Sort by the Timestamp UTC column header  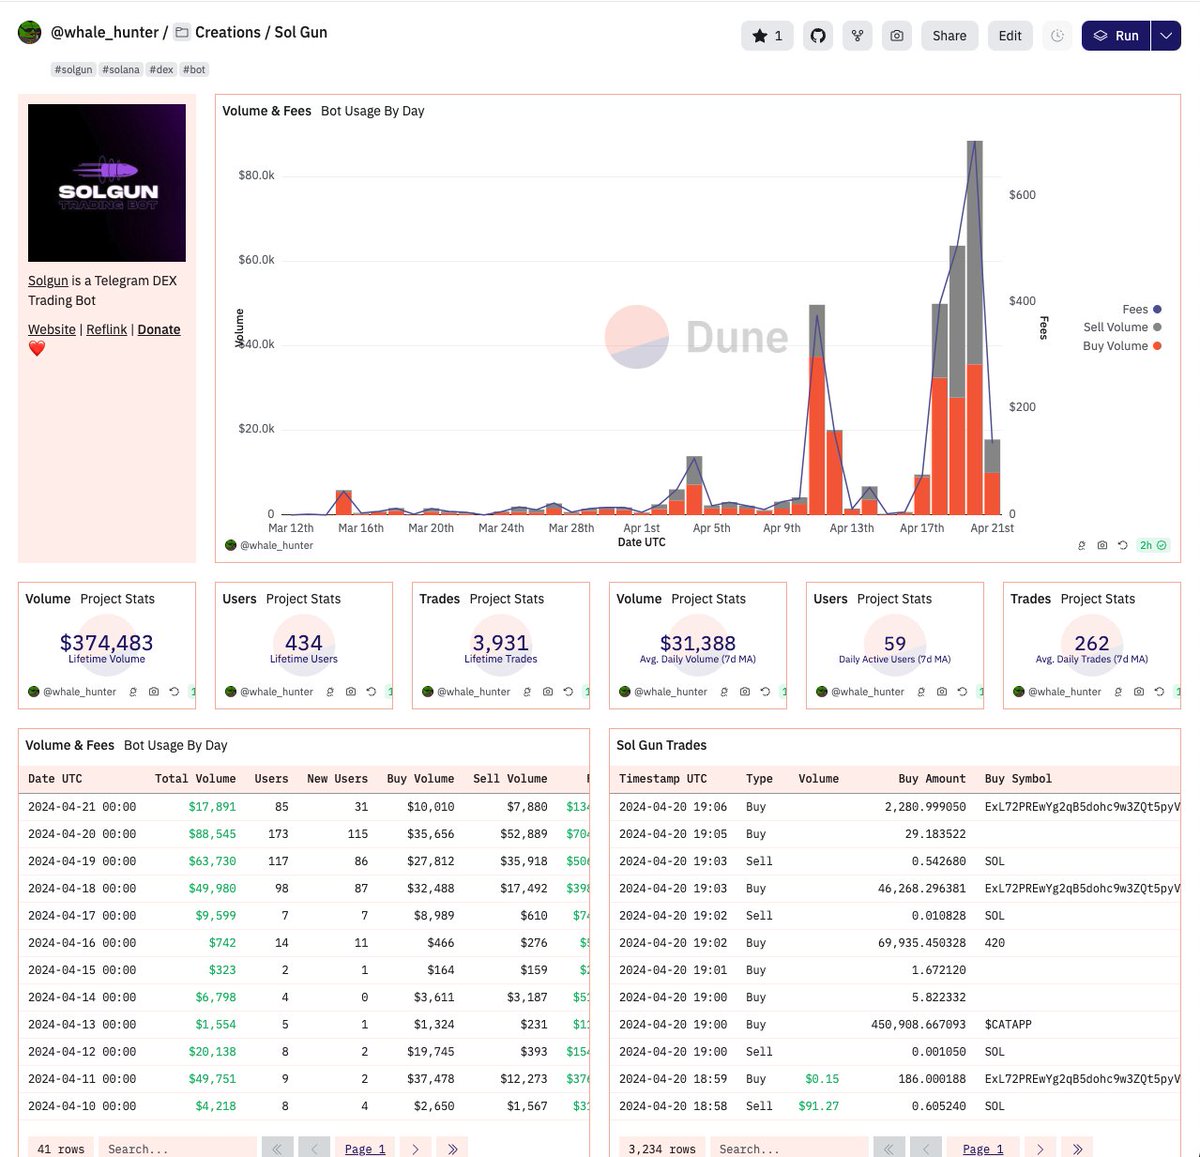663,779
